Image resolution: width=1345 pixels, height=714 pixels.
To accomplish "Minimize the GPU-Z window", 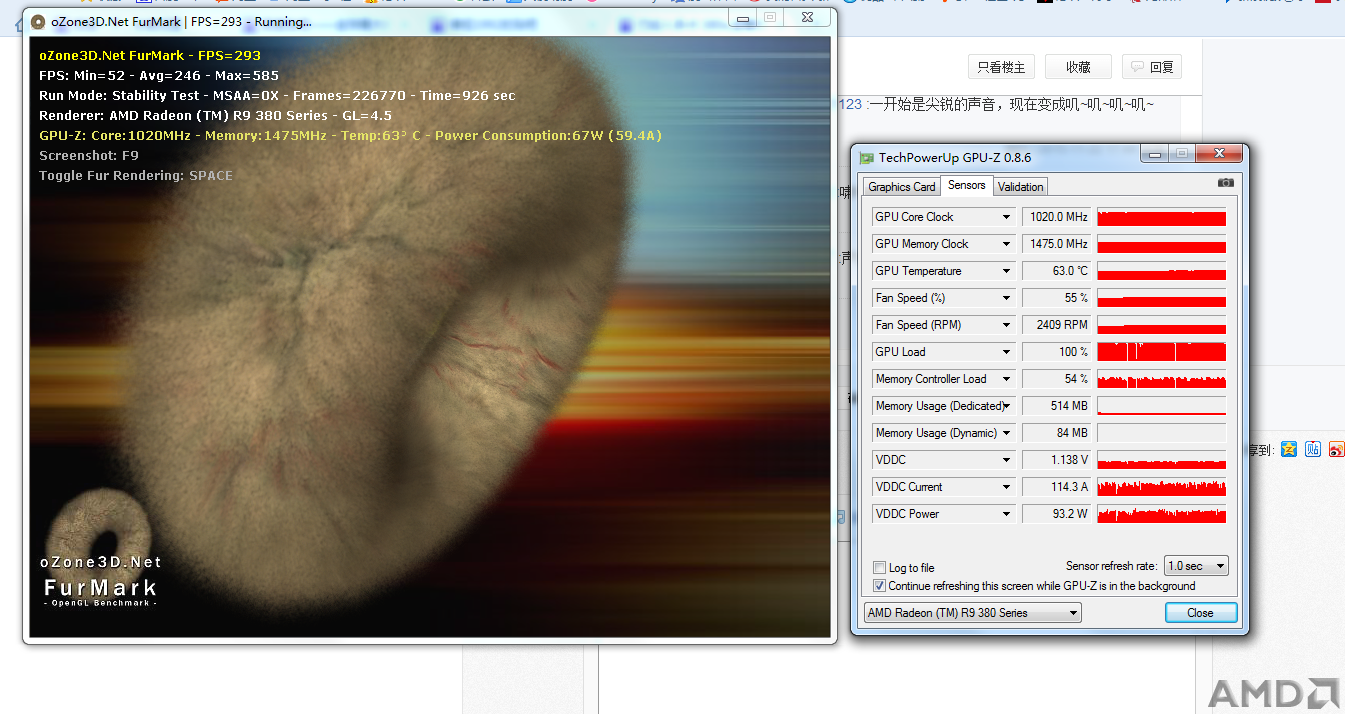I will (1155, 154).
